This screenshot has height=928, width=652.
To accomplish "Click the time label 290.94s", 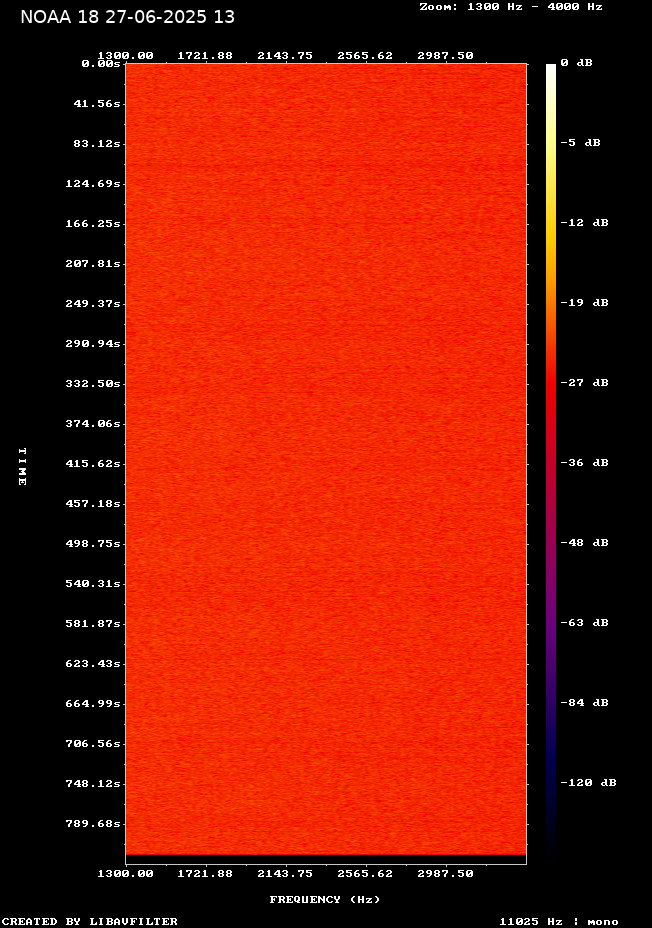I will tap(93, 344).
